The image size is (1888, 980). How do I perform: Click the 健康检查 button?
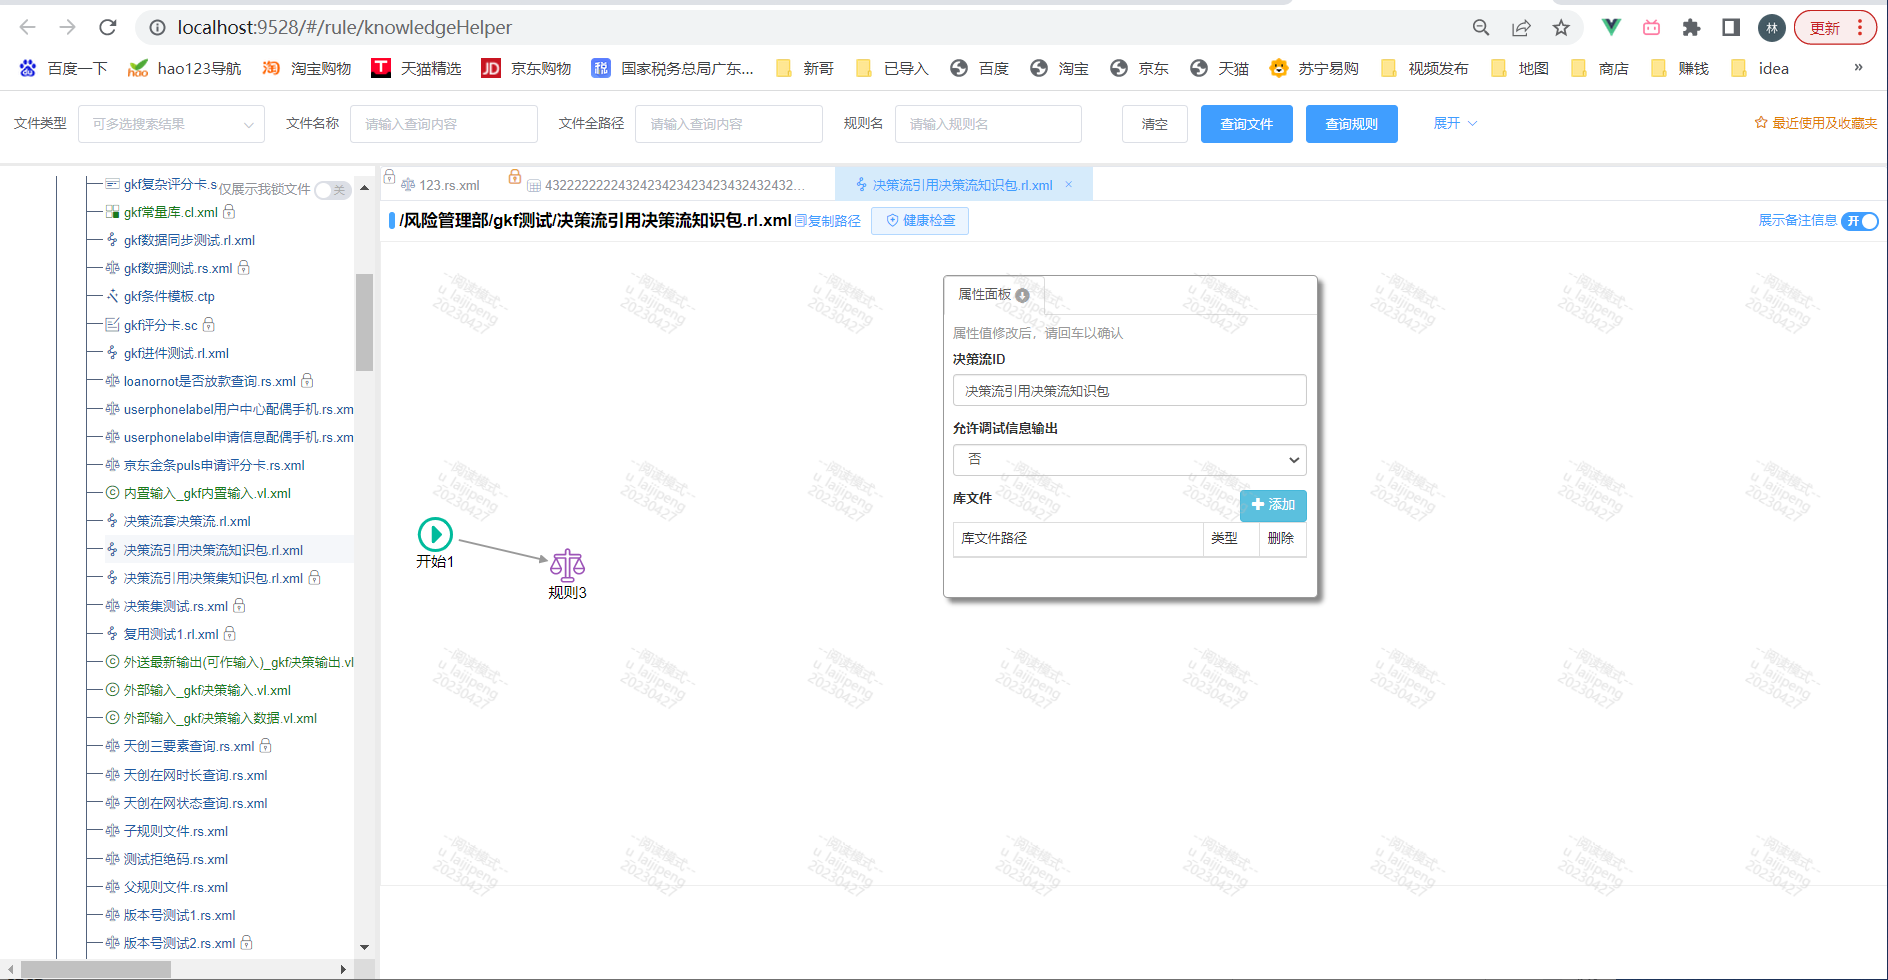click(920, 221)
